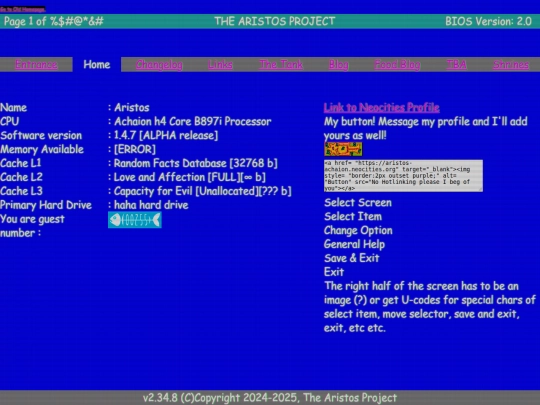540x405 pixels.
Task: Click inside the button HTML code textarea
Action: tap(403, 176)
